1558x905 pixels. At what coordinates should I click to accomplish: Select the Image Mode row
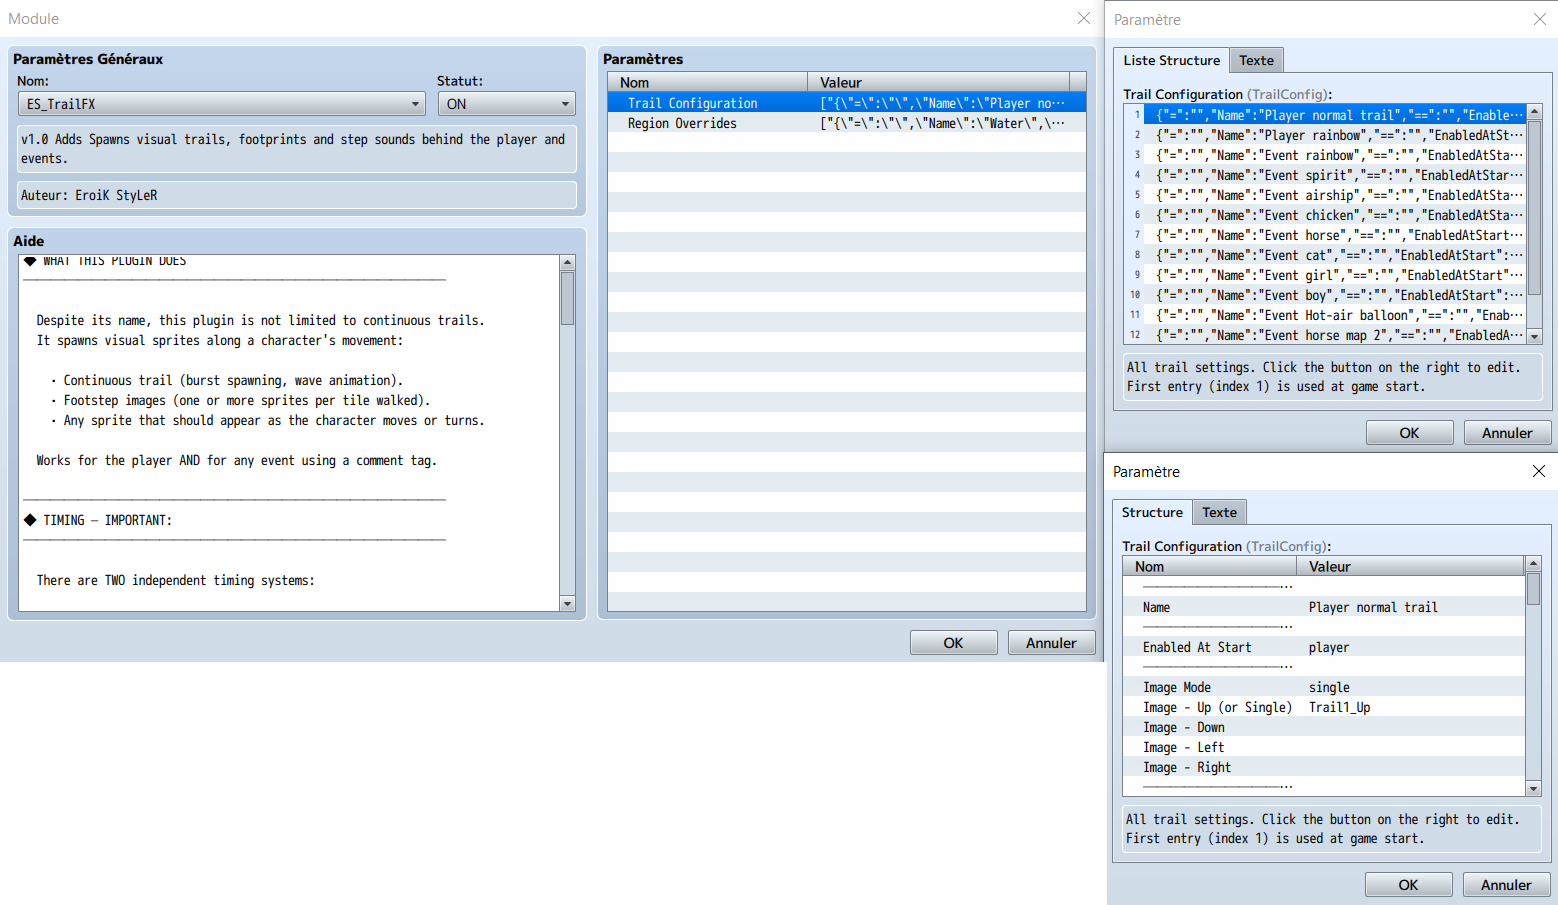coord(1324,687)
